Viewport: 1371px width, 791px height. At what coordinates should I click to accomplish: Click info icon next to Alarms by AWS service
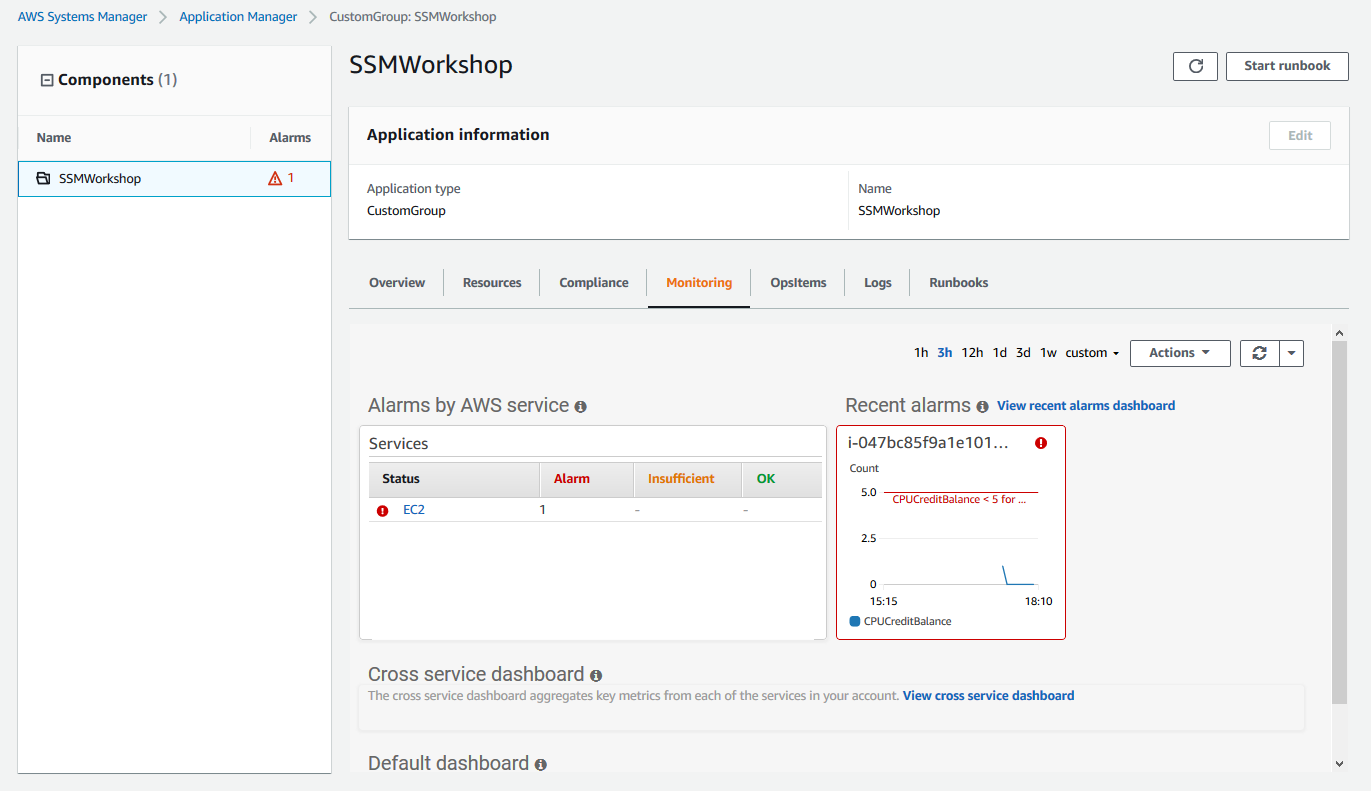pos(581,407)
